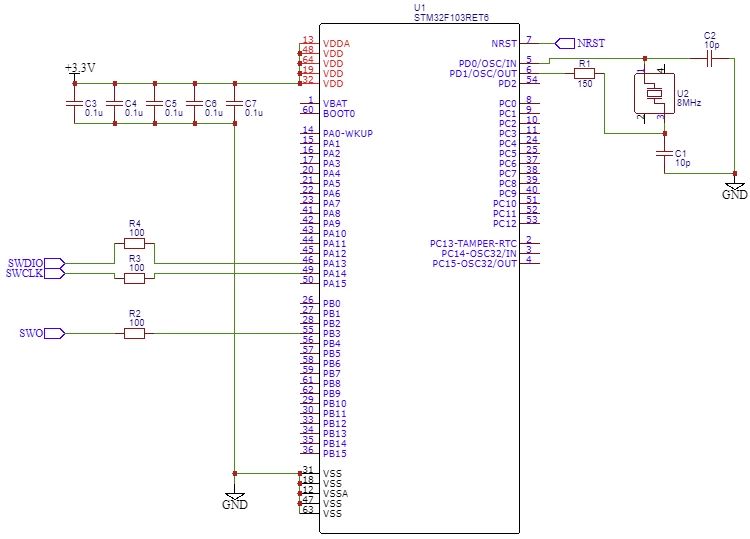Select the NRST pin label inside U1

[504, 44]
